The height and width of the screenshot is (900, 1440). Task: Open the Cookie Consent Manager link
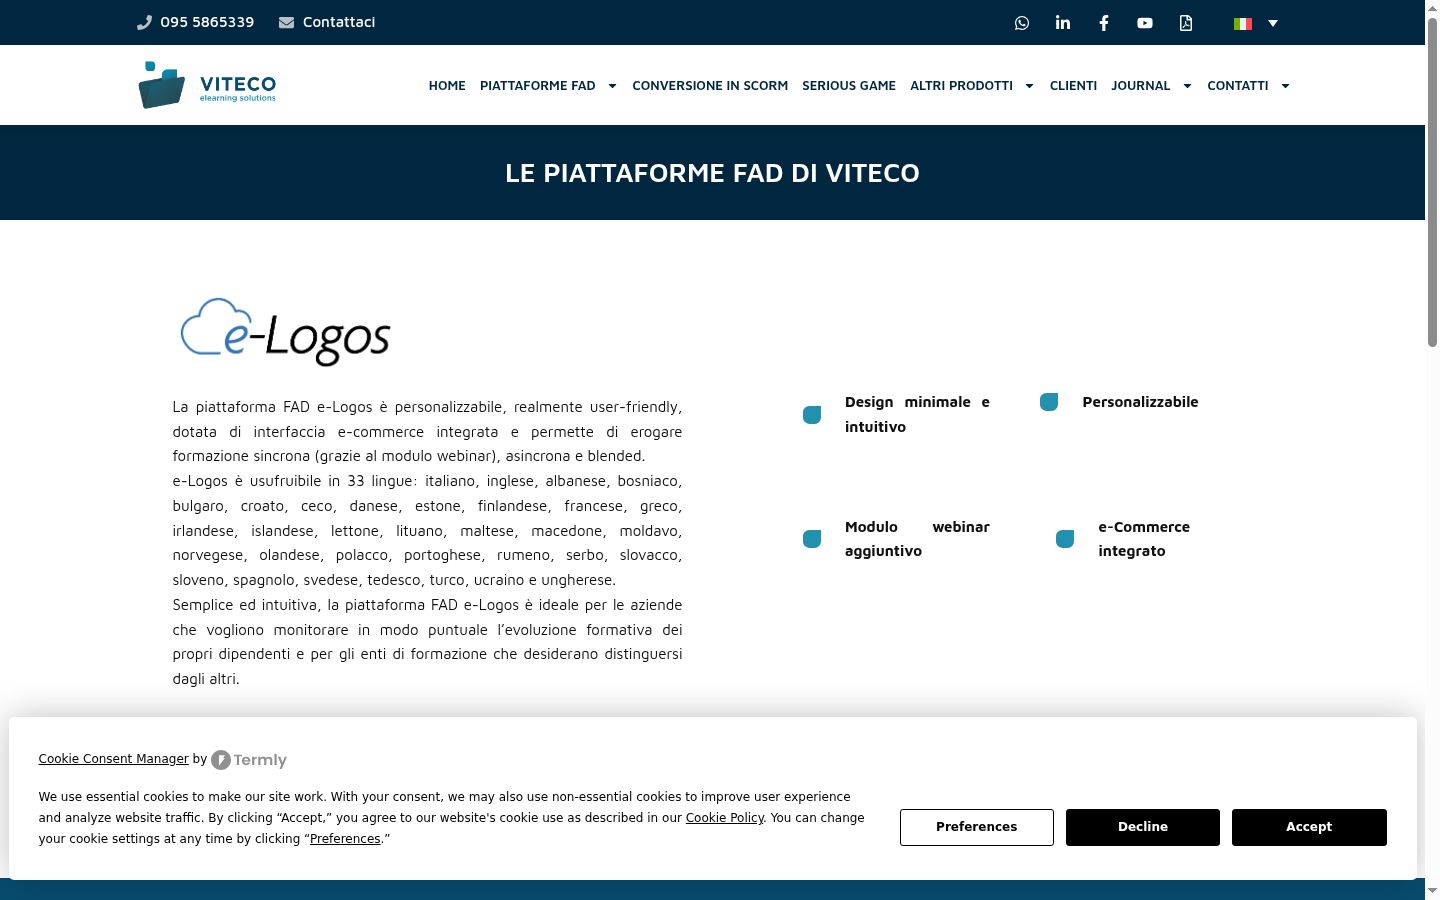pyautogui.click(x=114, y=759)
